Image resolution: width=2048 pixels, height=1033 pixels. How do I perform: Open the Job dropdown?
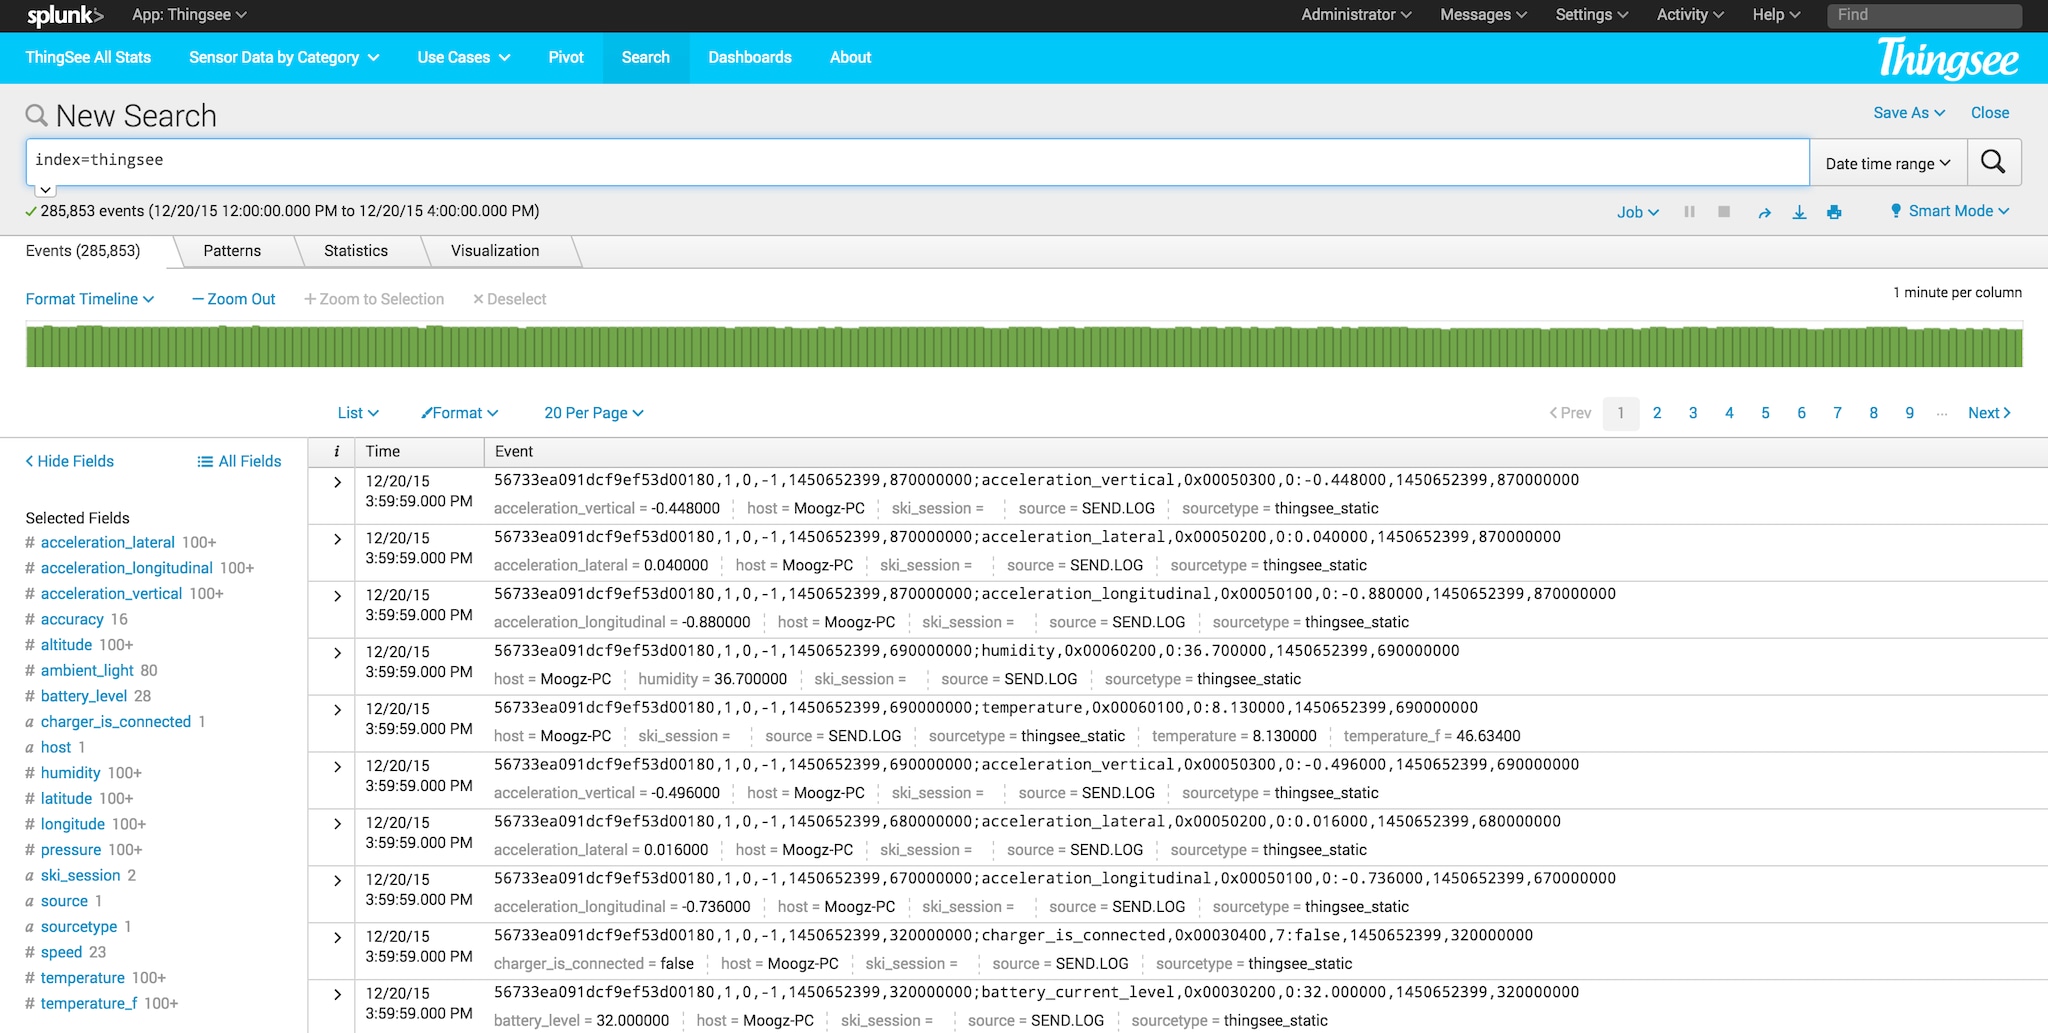tap(1637, 212)
